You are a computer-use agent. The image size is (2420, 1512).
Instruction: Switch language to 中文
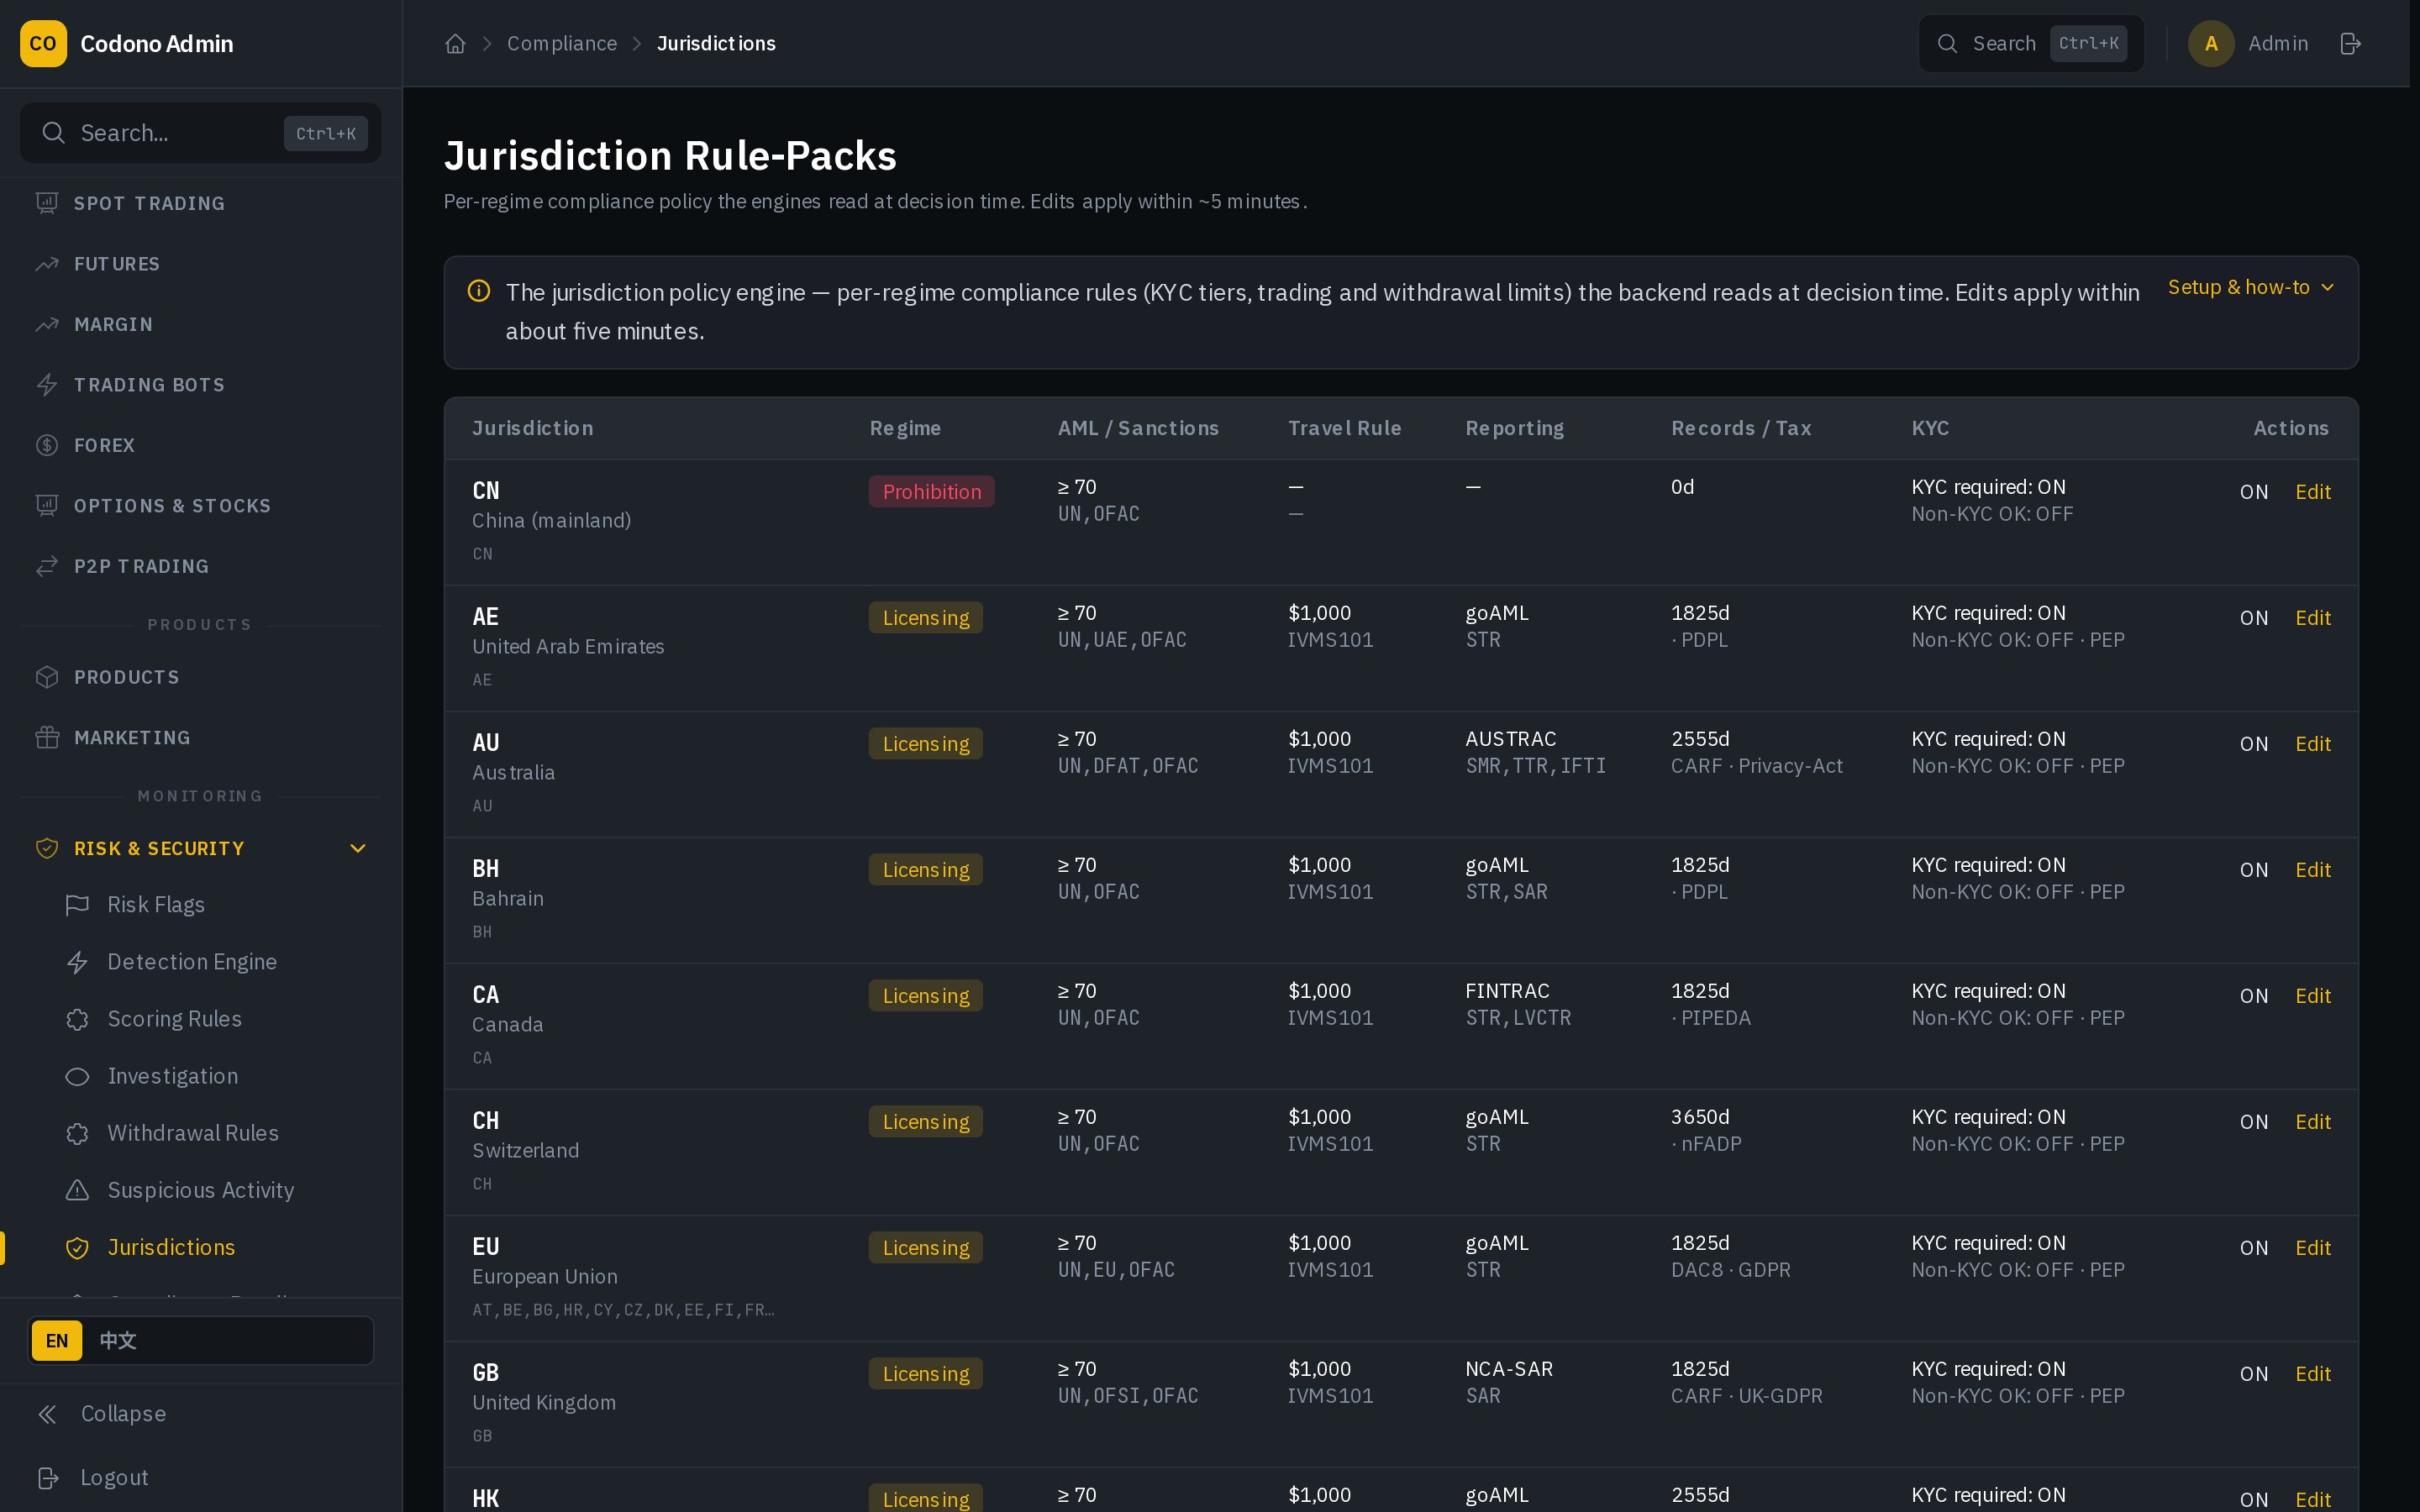pyautogui.click(x=118, y=1341)
